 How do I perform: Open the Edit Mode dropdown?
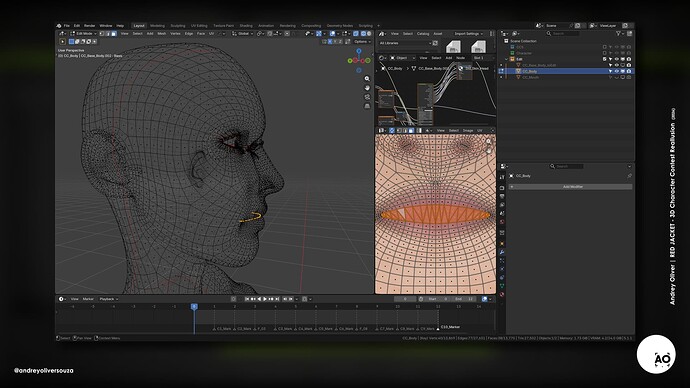(x=84, y=33)
